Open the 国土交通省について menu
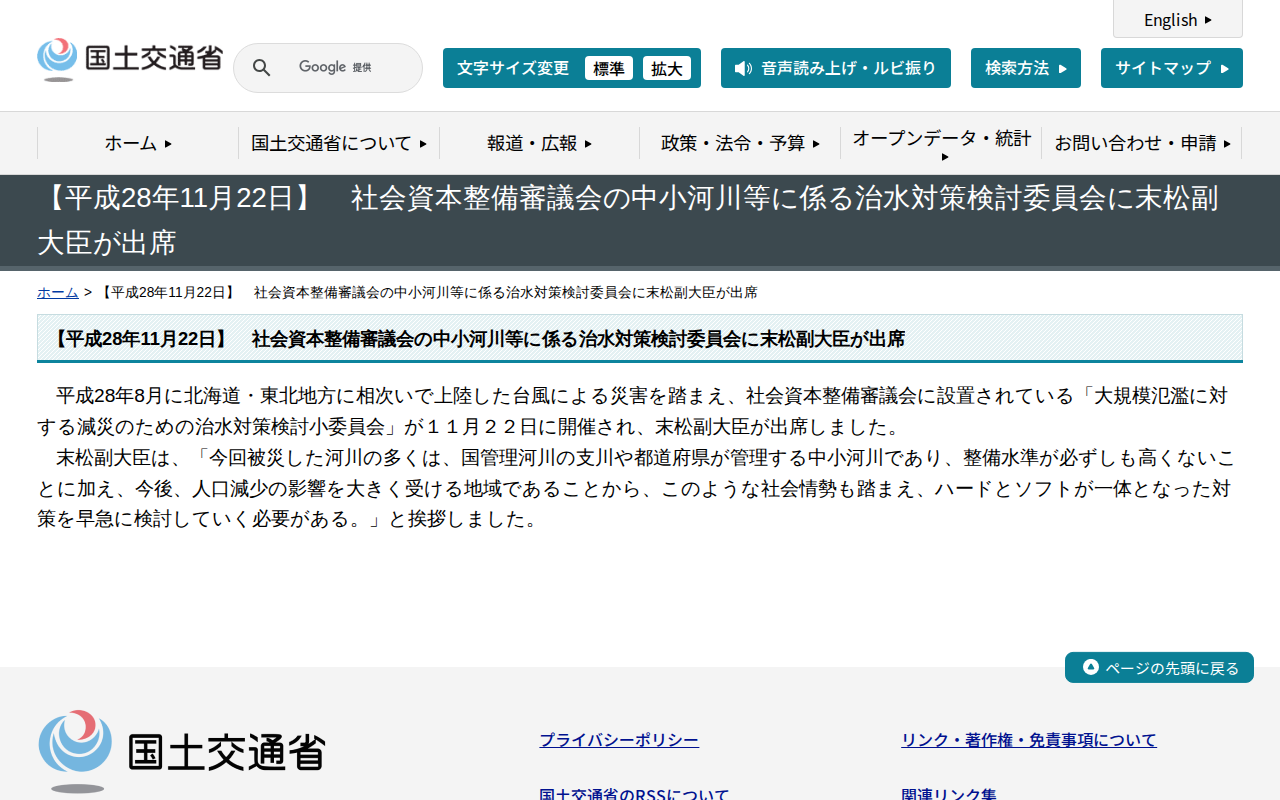 pyautogui.click(x=338, y=143)
